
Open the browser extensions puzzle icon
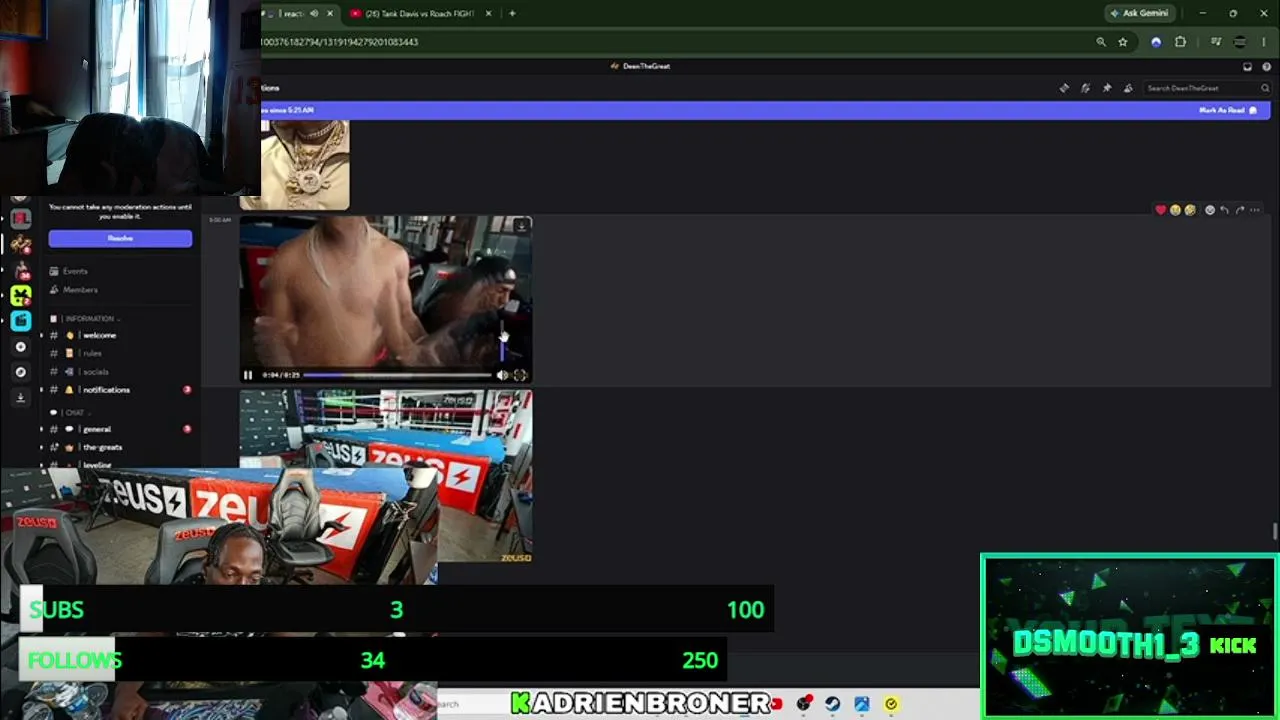(x=1180, y=42)
